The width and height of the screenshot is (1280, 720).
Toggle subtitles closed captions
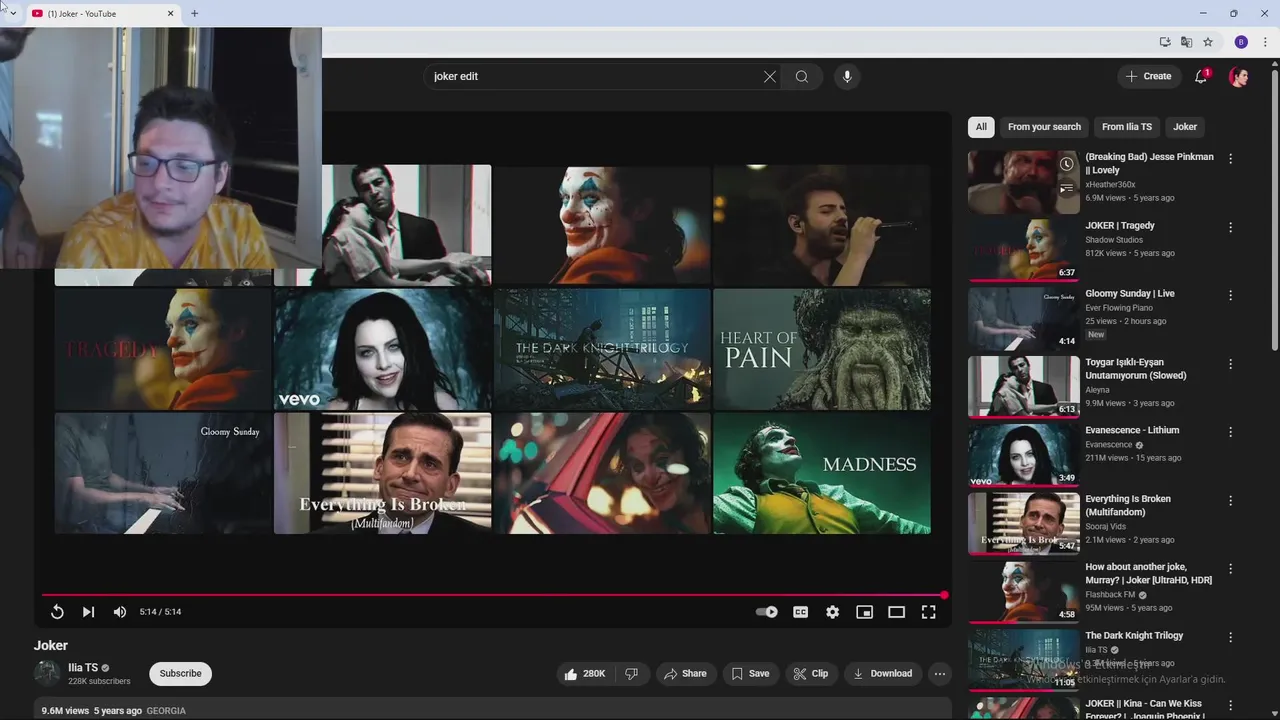click(x=800, y=612)
